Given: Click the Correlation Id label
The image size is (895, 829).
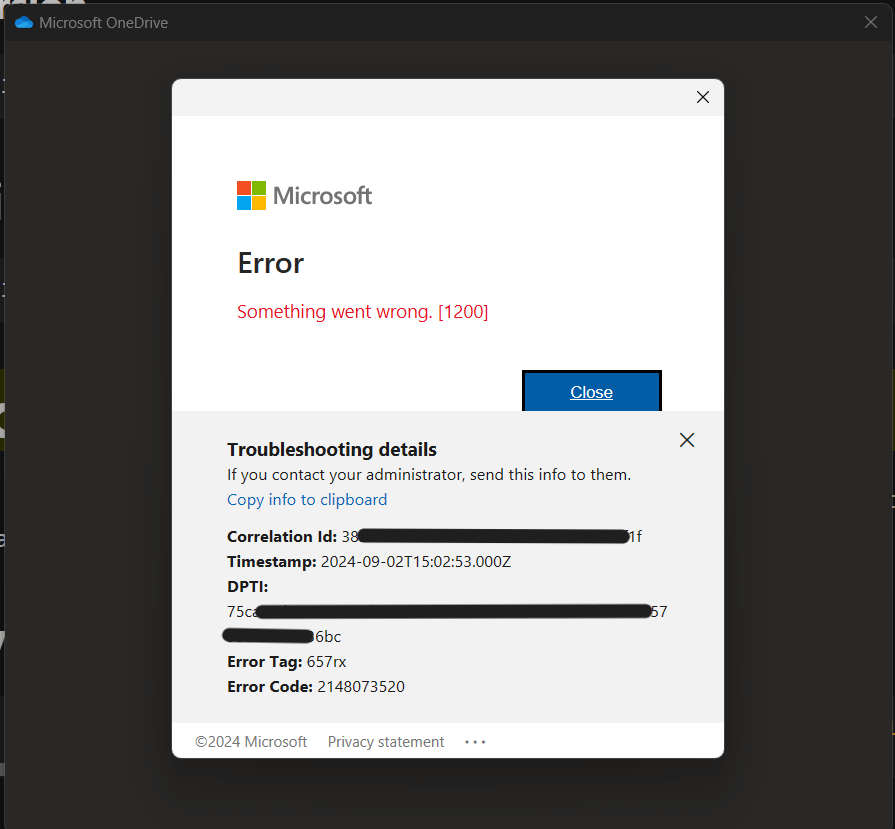Looking at the screenshot, I should (x=282, y=537).
